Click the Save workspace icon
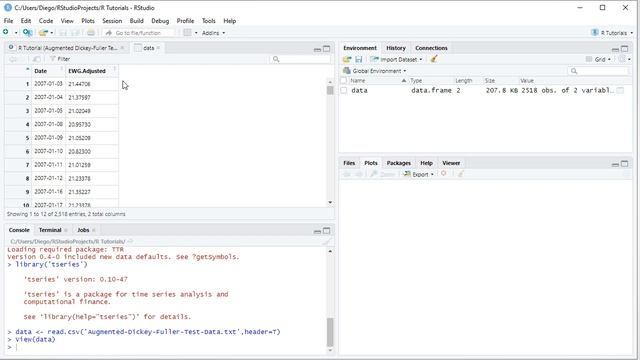This screenshot has height=360, width=640. pos(359,60)
